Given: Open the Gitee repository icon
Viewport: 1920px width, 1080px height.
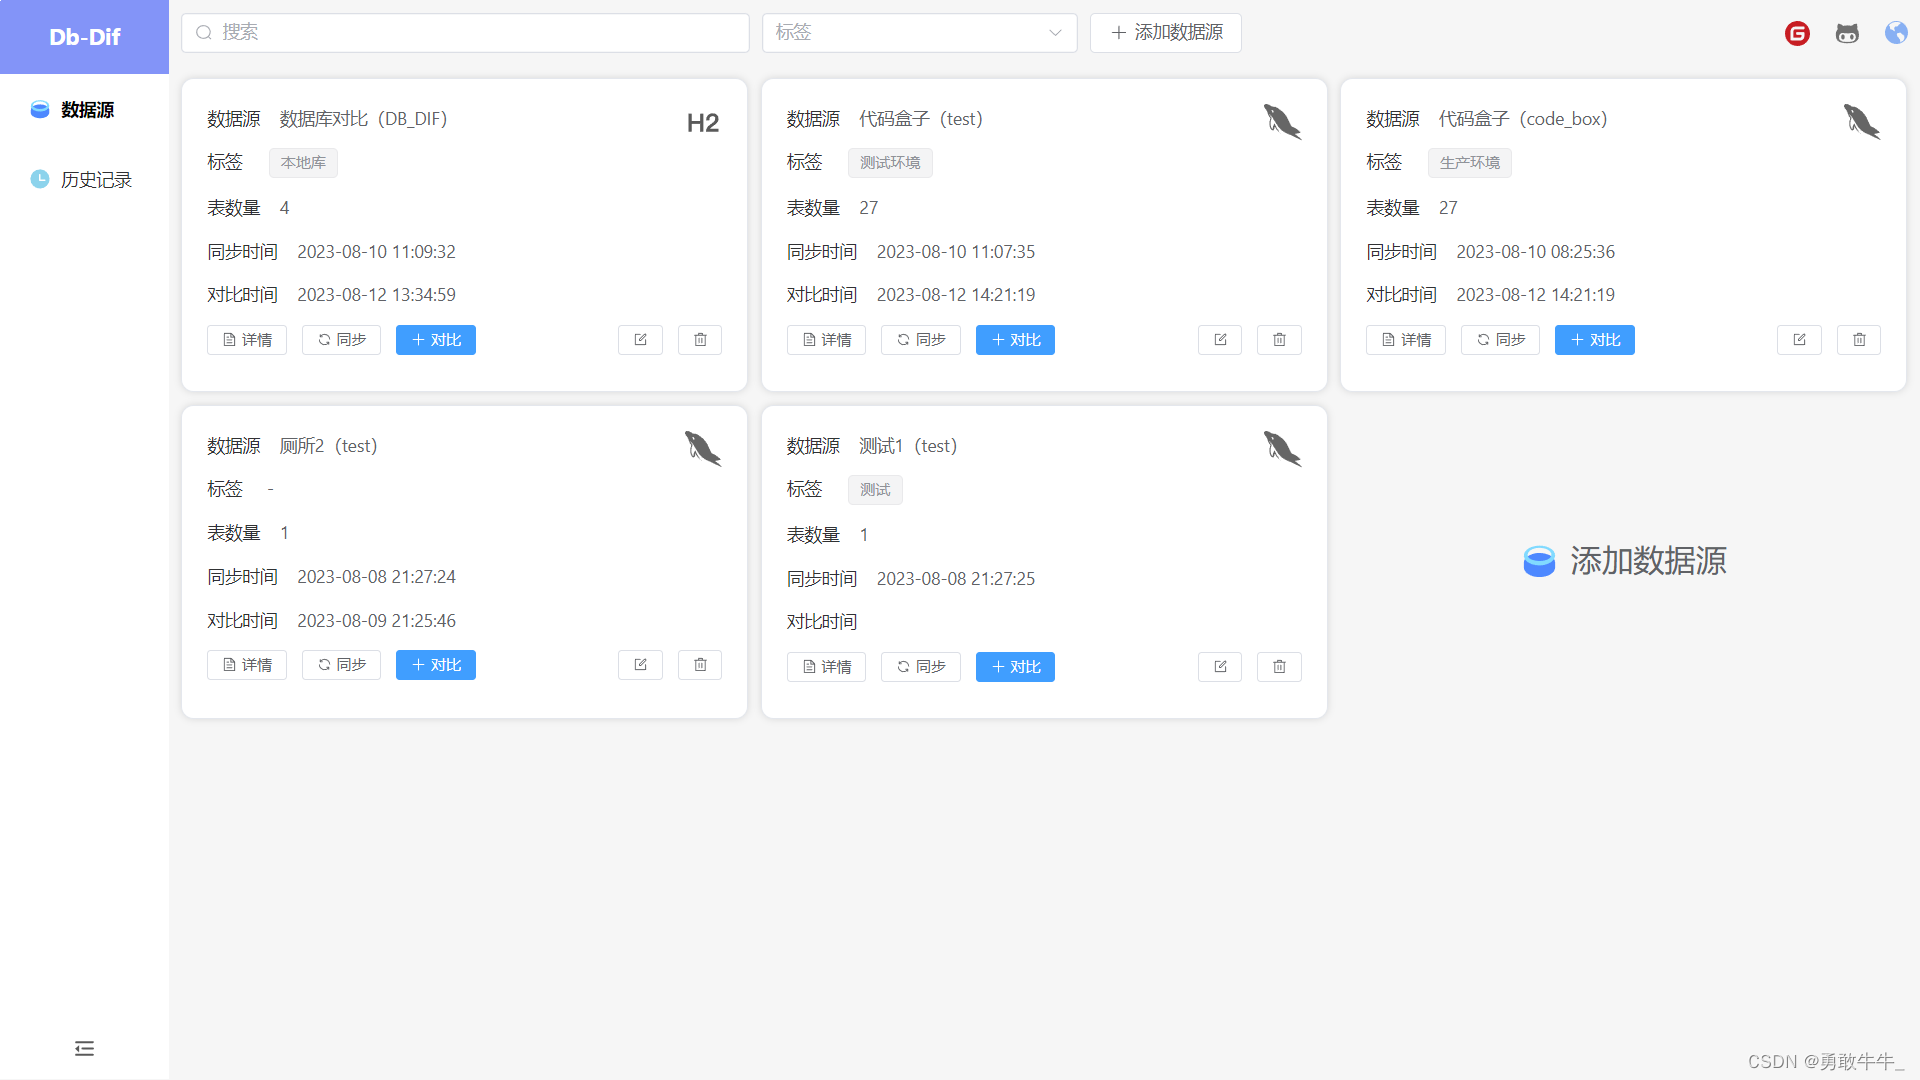Looking at the screenshot, I should pyautogui.click(x=1797, y=33).
